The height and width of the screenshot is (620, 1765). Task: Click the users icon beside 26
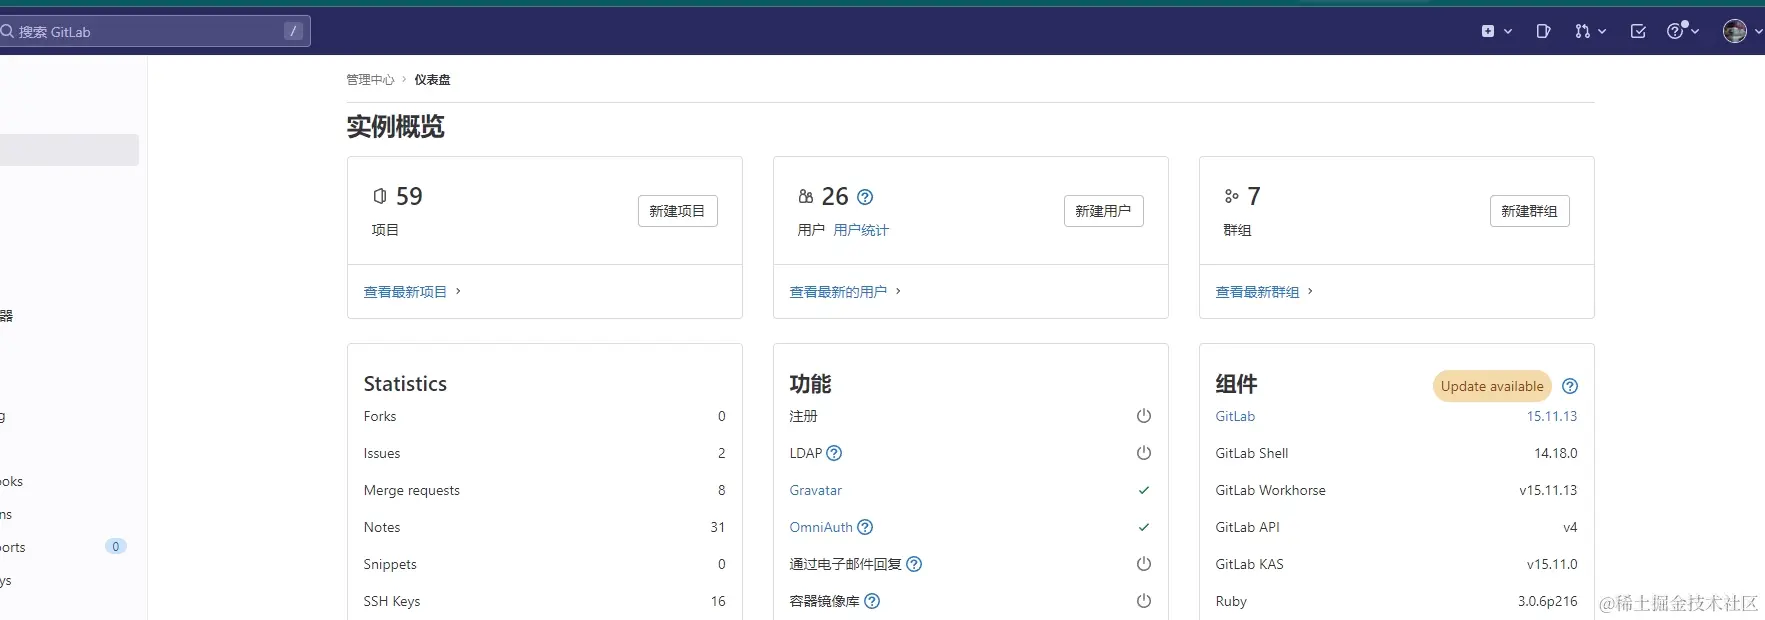(x=806, y=196)
